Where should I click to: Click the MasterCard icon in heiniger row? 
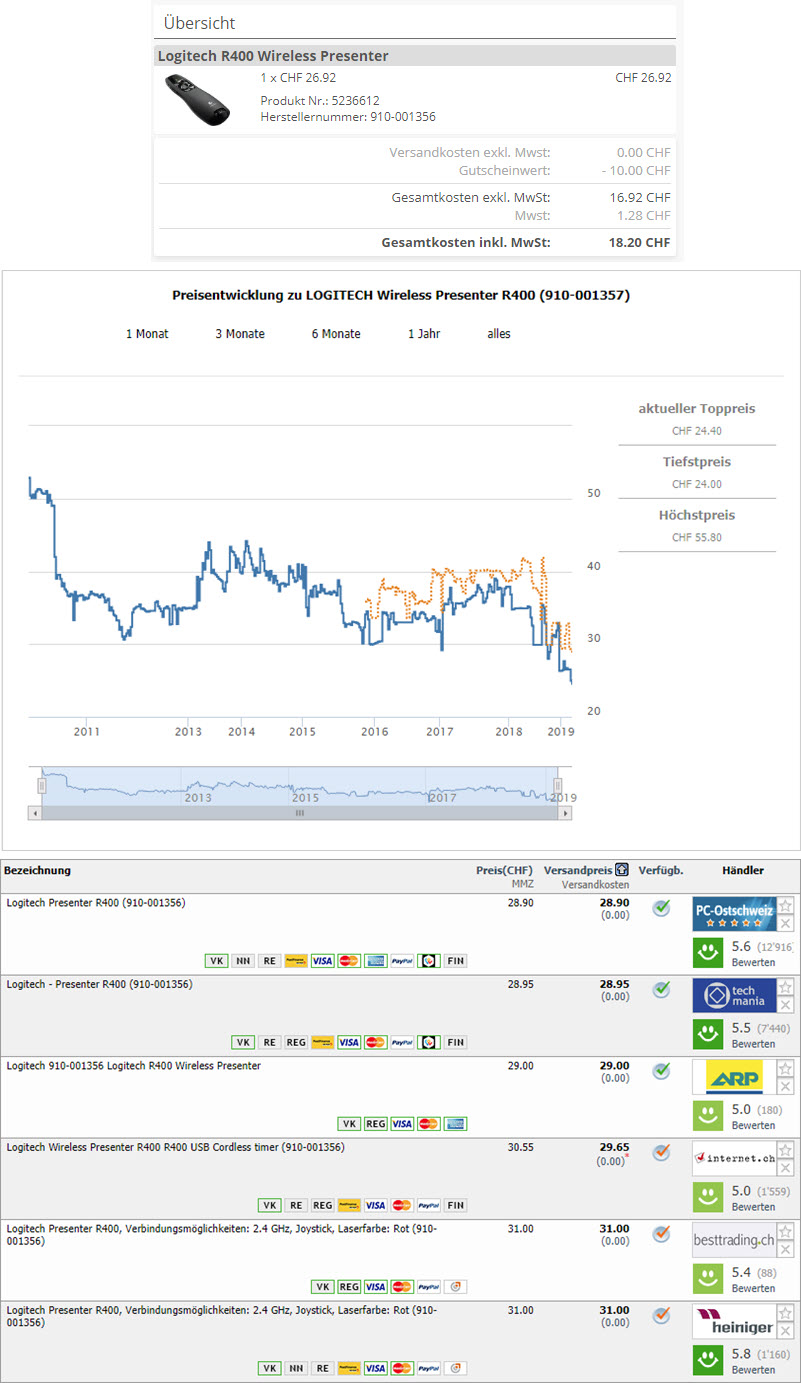click(402, 1368)
